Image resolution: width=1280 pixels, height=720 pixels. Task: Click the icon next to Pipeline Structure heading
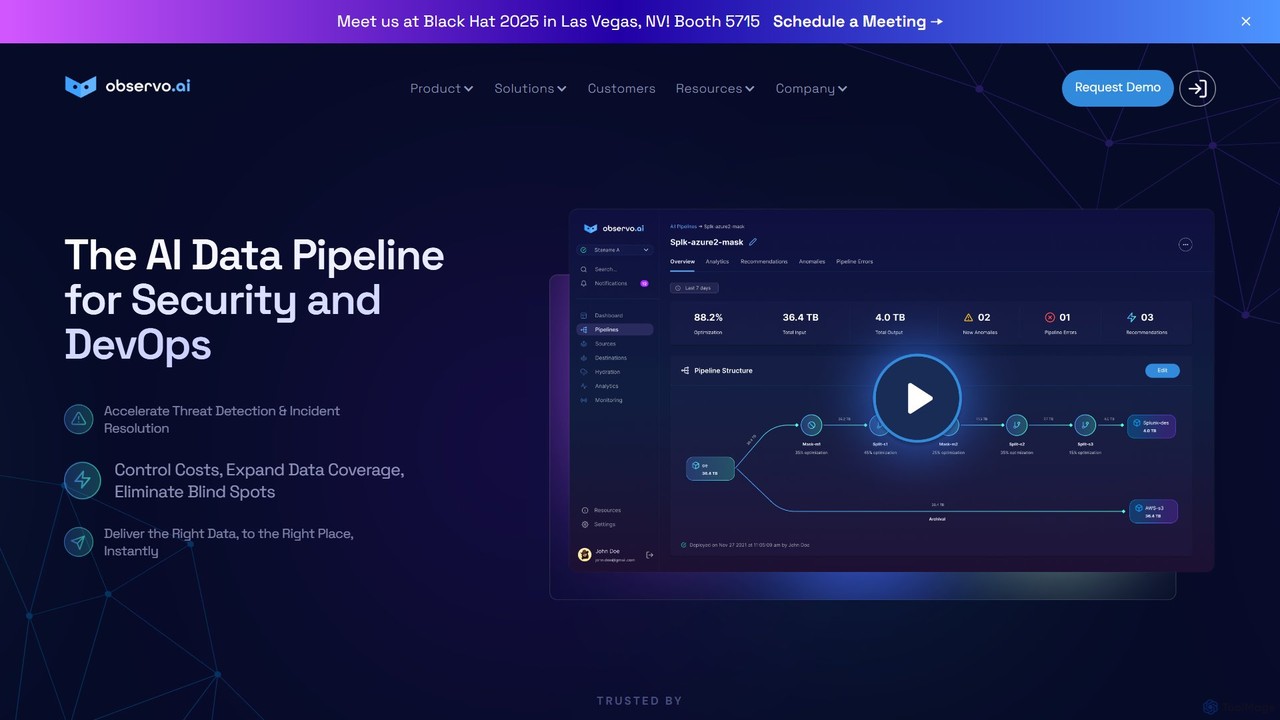[x=685, y=370]
